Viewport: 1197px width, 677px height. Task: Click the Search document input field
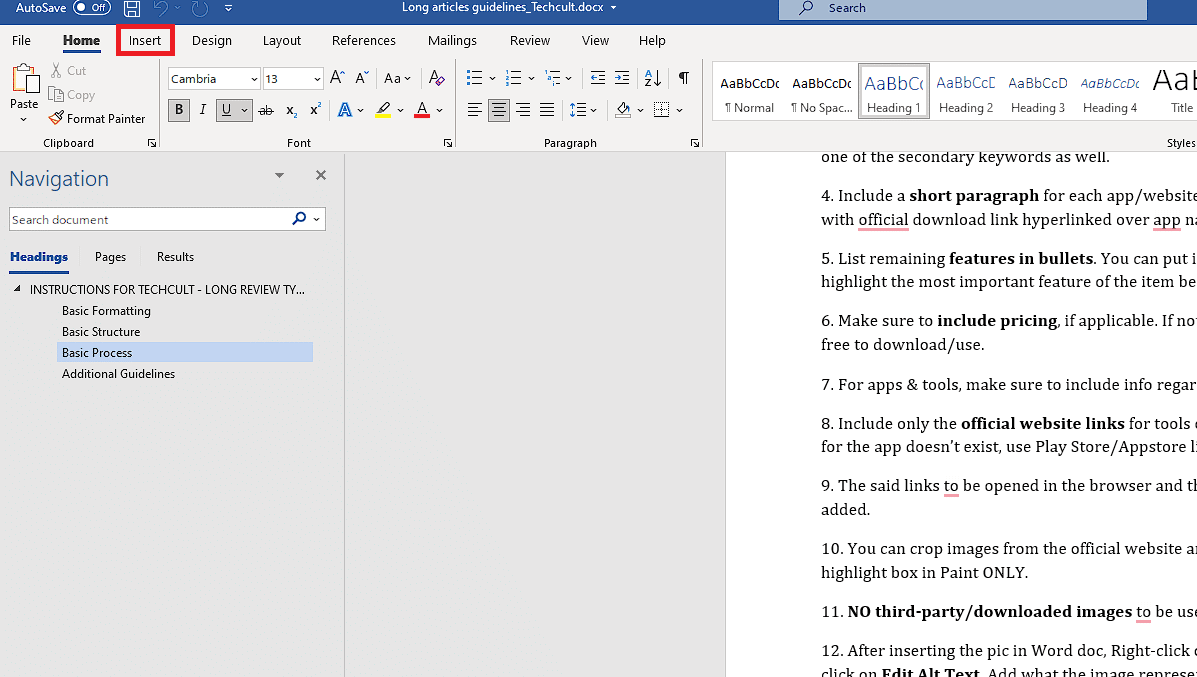click(x=150, y=219)
